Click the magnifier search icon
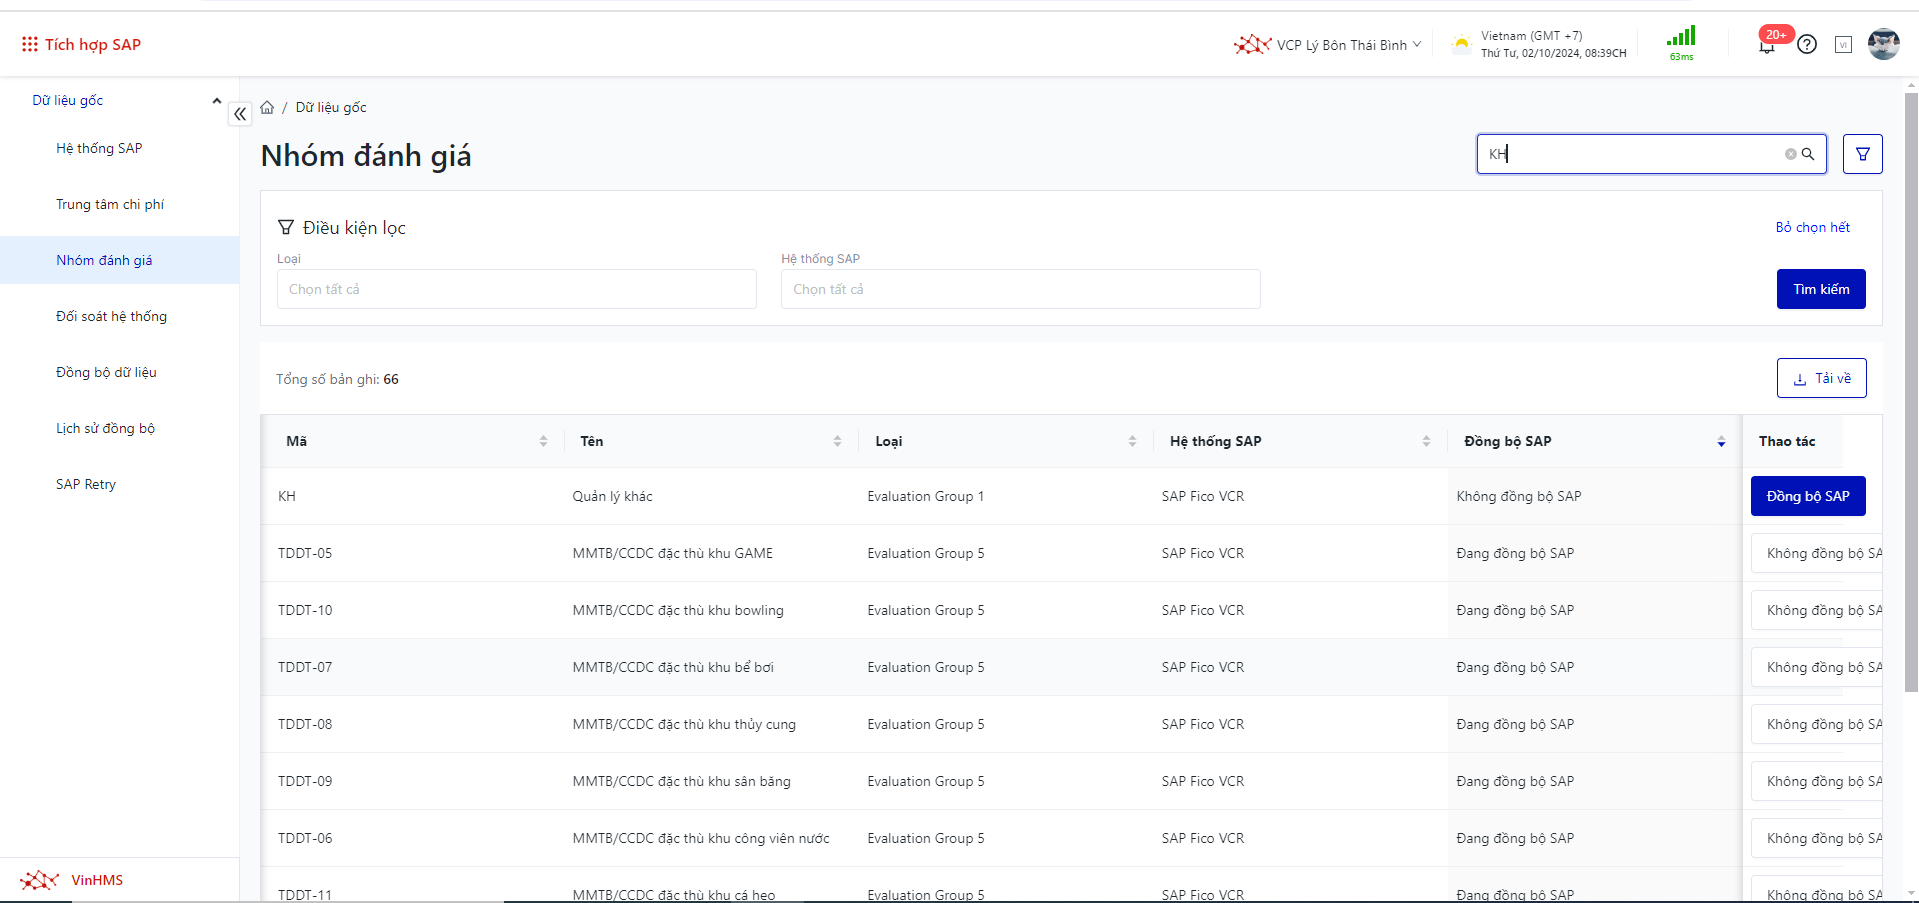 tap(1808, 154)
